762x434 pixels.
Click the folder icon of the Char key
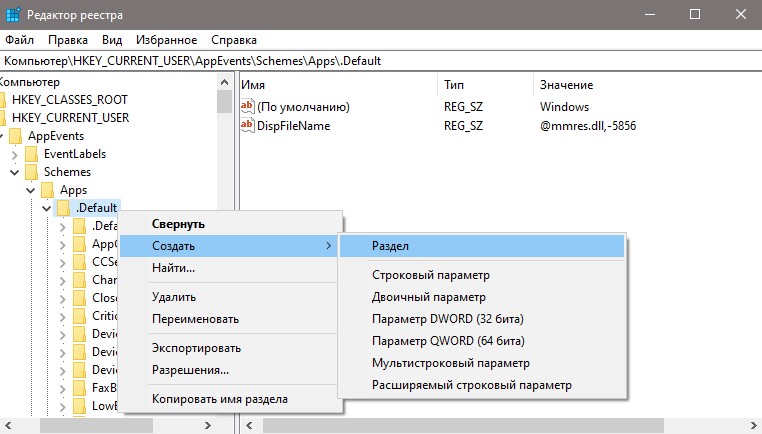click(80, 280)
